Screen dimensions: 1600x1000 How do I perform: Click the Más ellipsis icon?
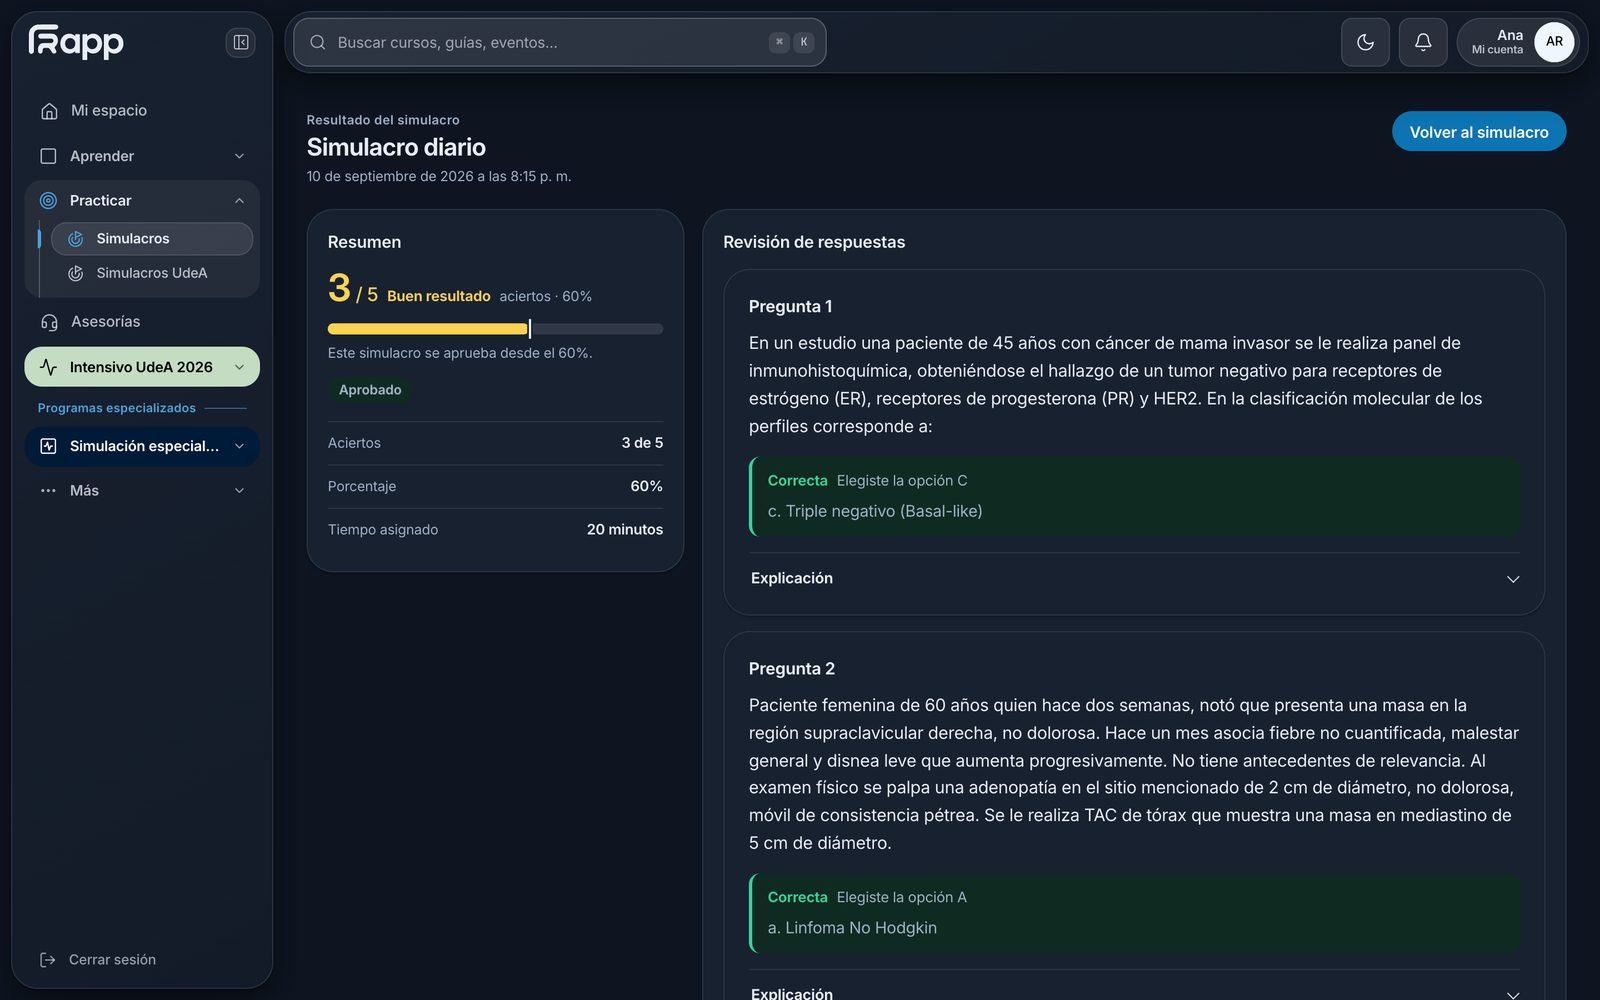click(x=48, y=491)
